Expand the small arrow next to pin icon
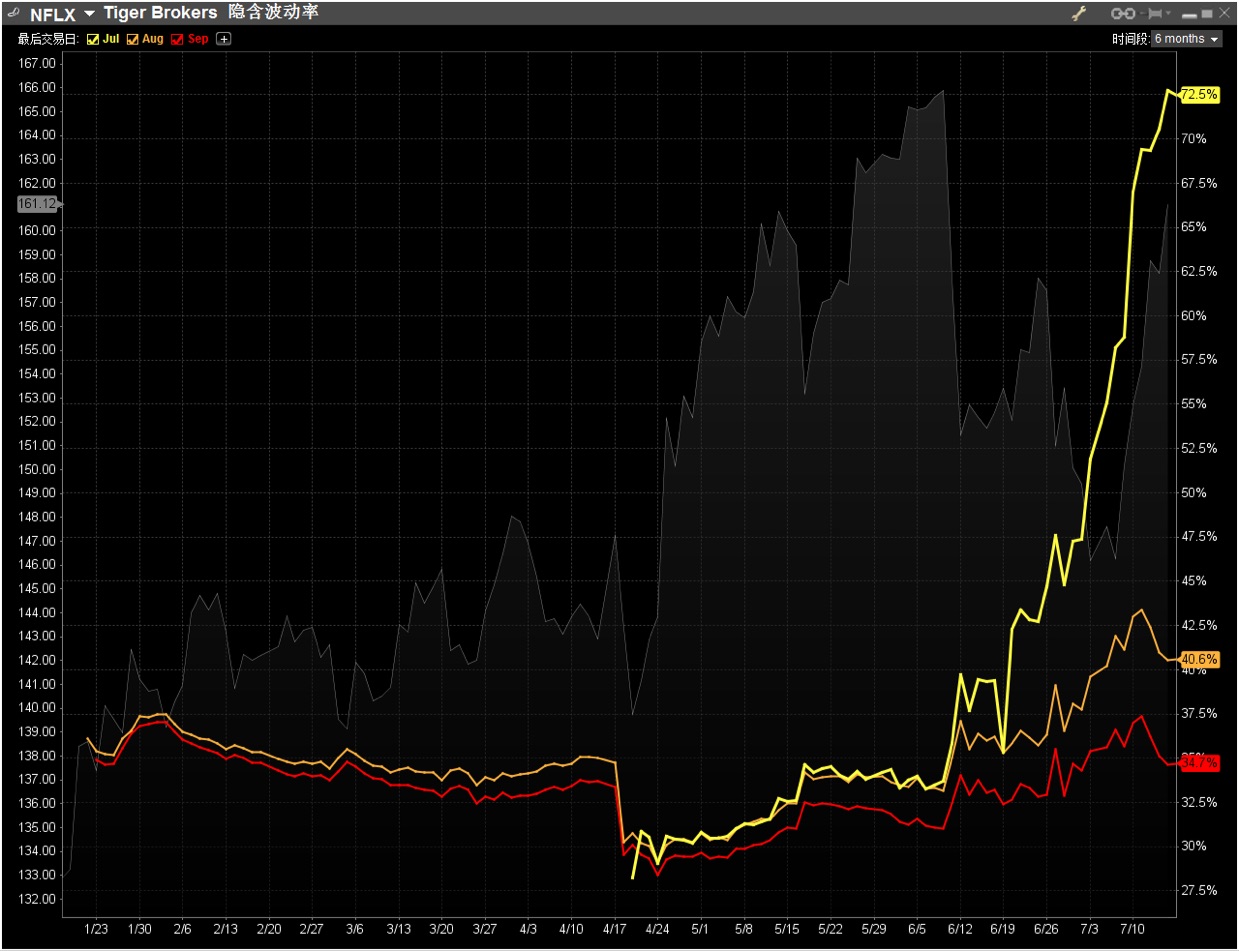The width and height of the screenshot is (1239, 951). pyautogui.click(x=1168, y=14)
